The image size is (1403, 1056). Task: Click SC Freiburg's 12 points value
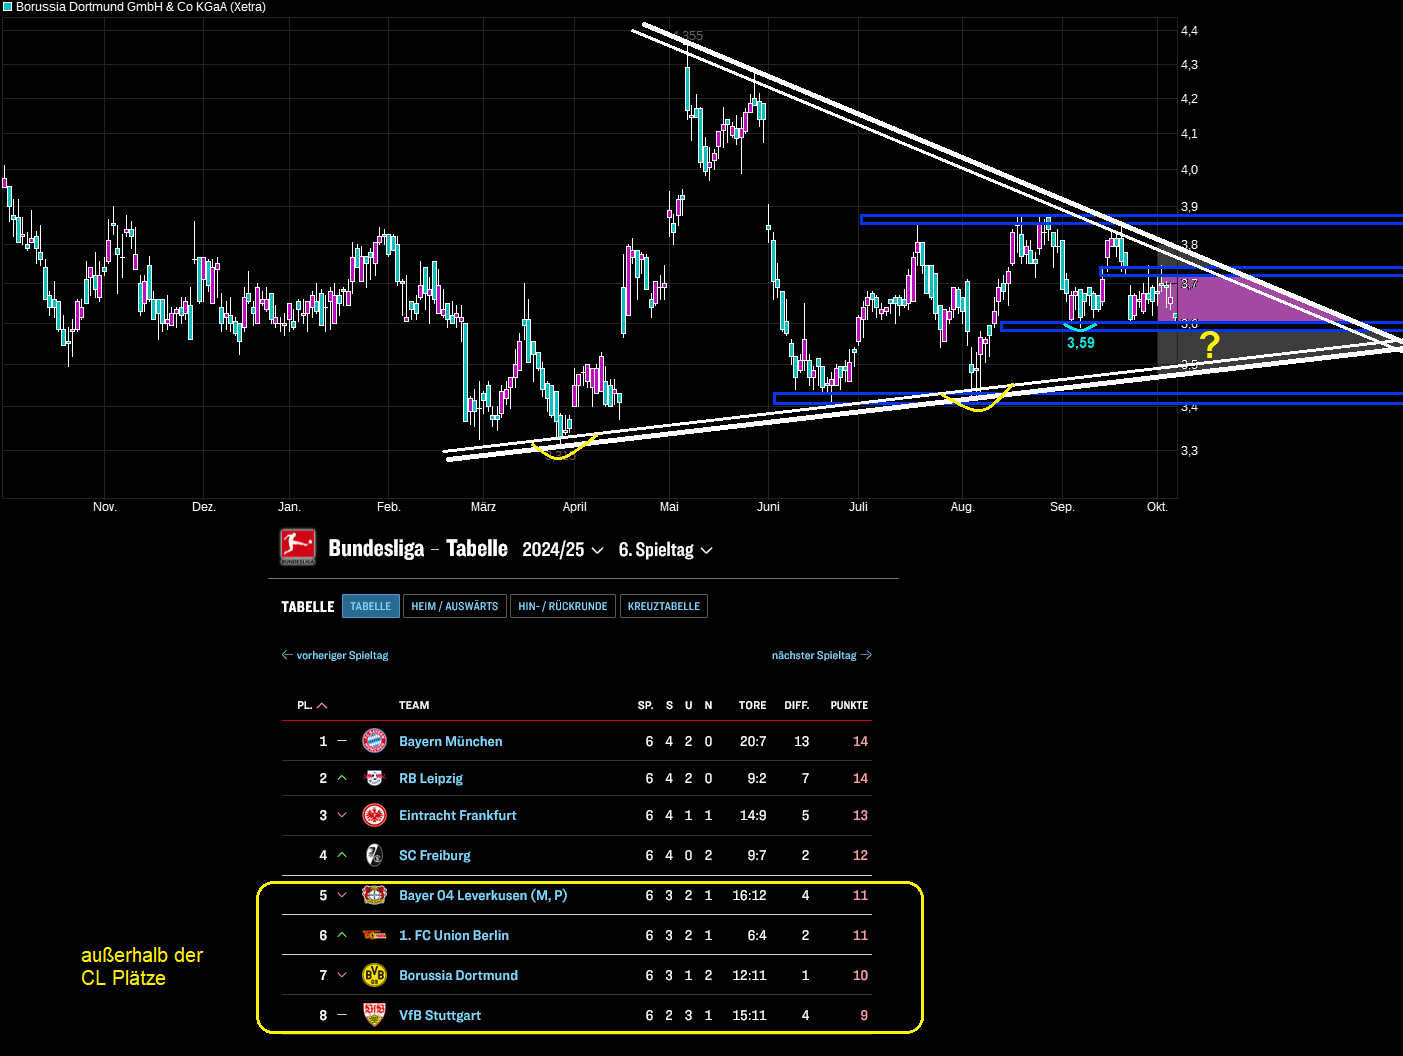point(860,855)
